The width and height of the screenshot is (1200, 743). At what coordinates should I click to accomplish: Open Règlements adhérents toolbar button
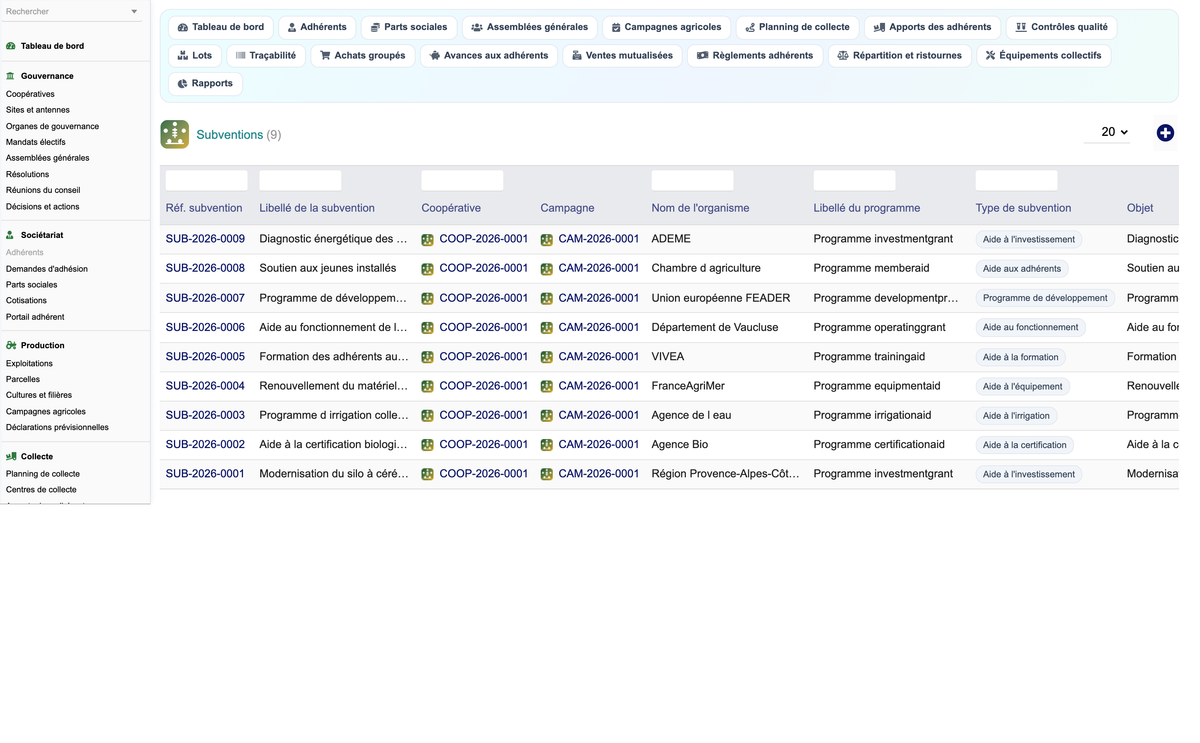755,55
